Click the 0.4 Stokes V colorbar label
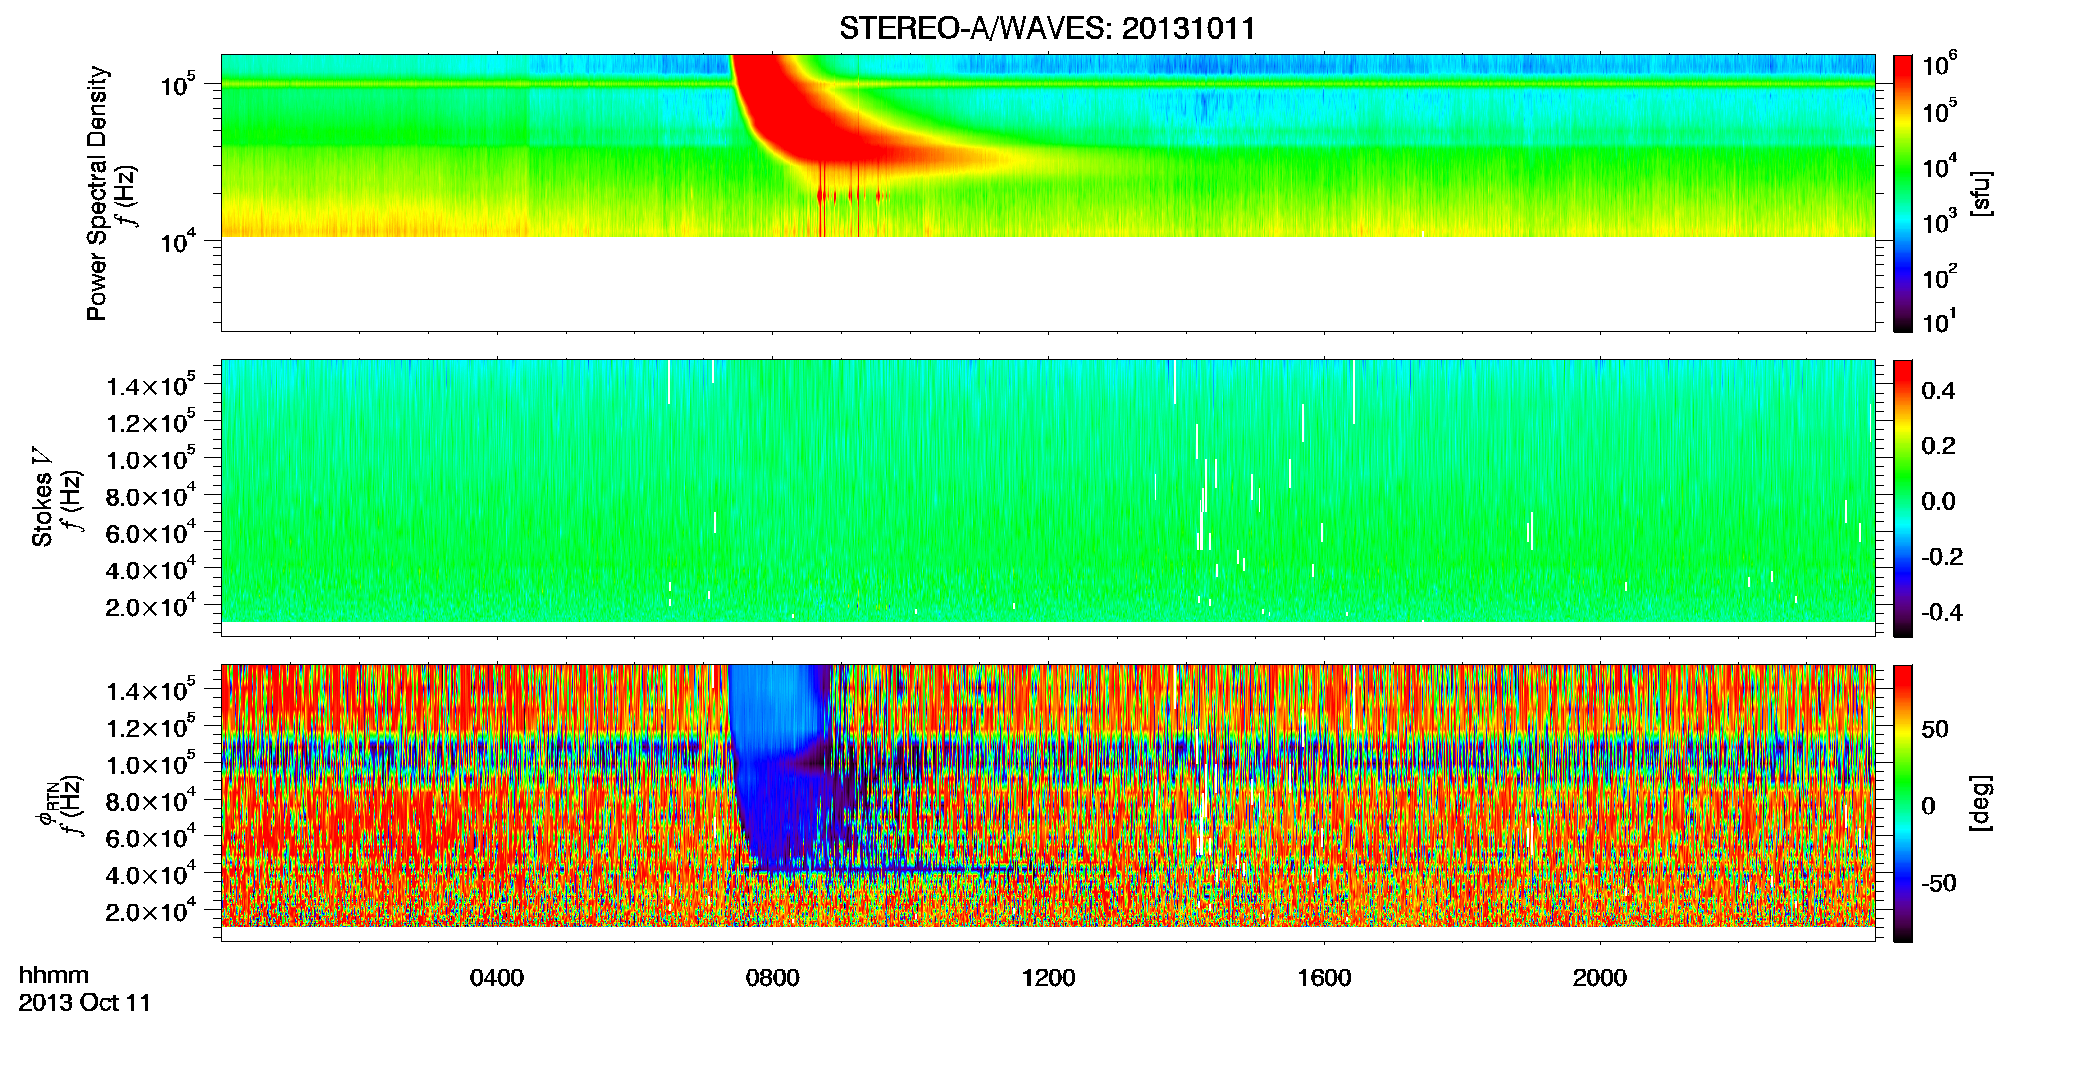Viewport: 2096px width, 1080px height. coord(1938,391)
